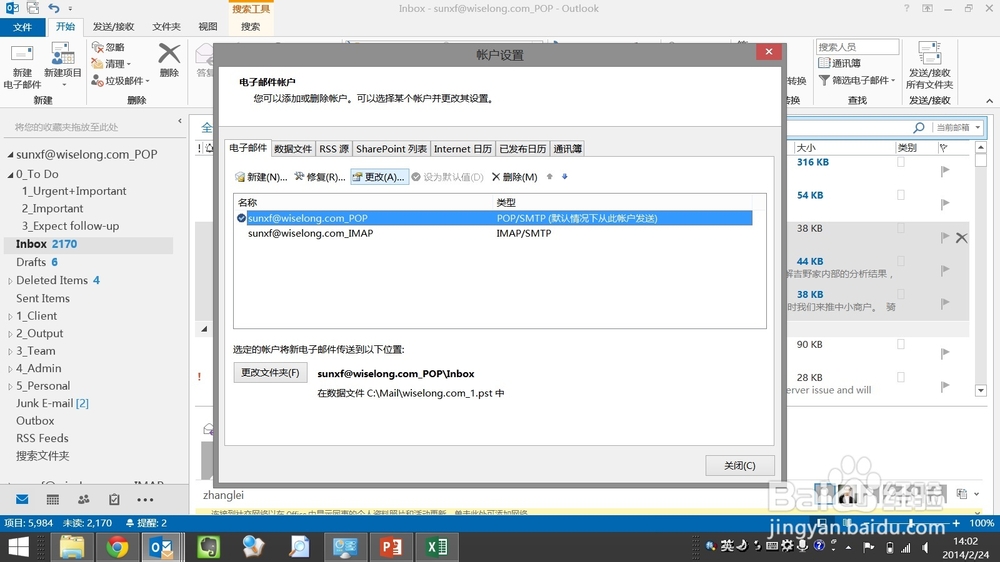Screen dimensions: 1000x562
Task: Click Send/Receive All Folders ribbon icon
Action: click(x=929, y=53)
